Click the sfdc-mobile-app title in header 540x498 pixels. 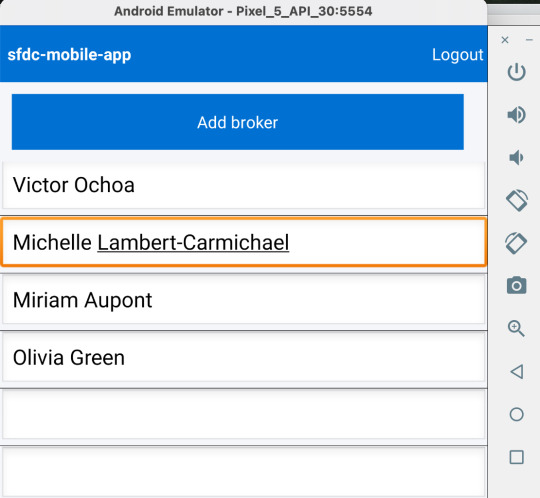click(69, 55)
